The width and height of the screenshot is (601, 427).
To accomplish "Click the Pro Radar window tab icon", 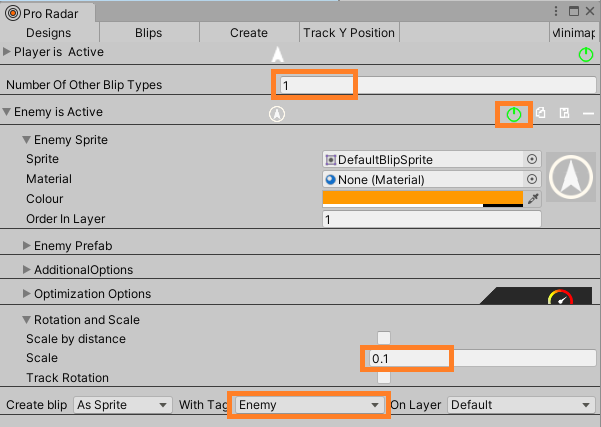I will 13,13.
